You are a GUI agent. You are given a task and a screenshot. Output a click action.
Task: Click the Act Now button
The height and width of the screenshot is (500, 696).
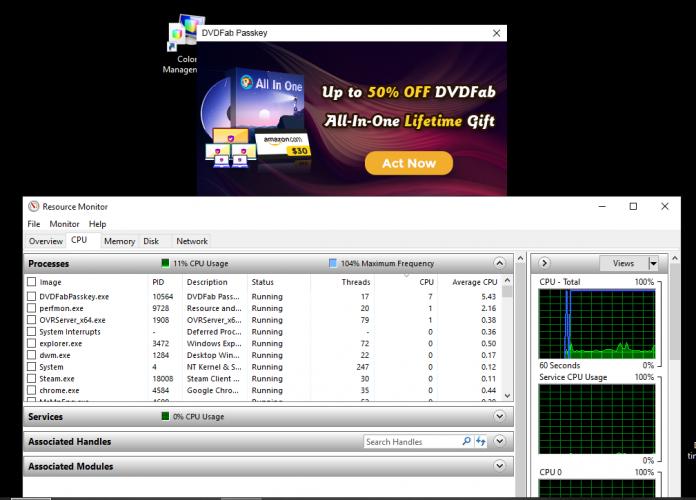tap(409, 163)
